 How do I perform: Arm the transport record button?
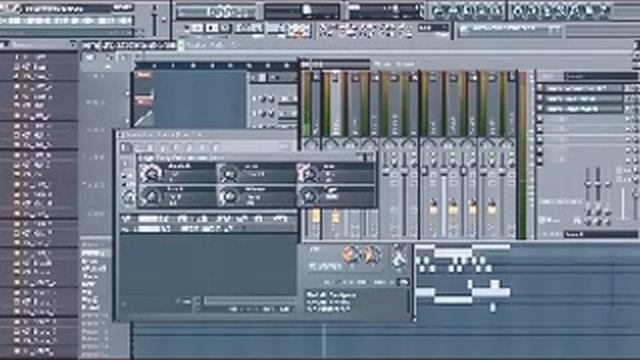(225, 28)
